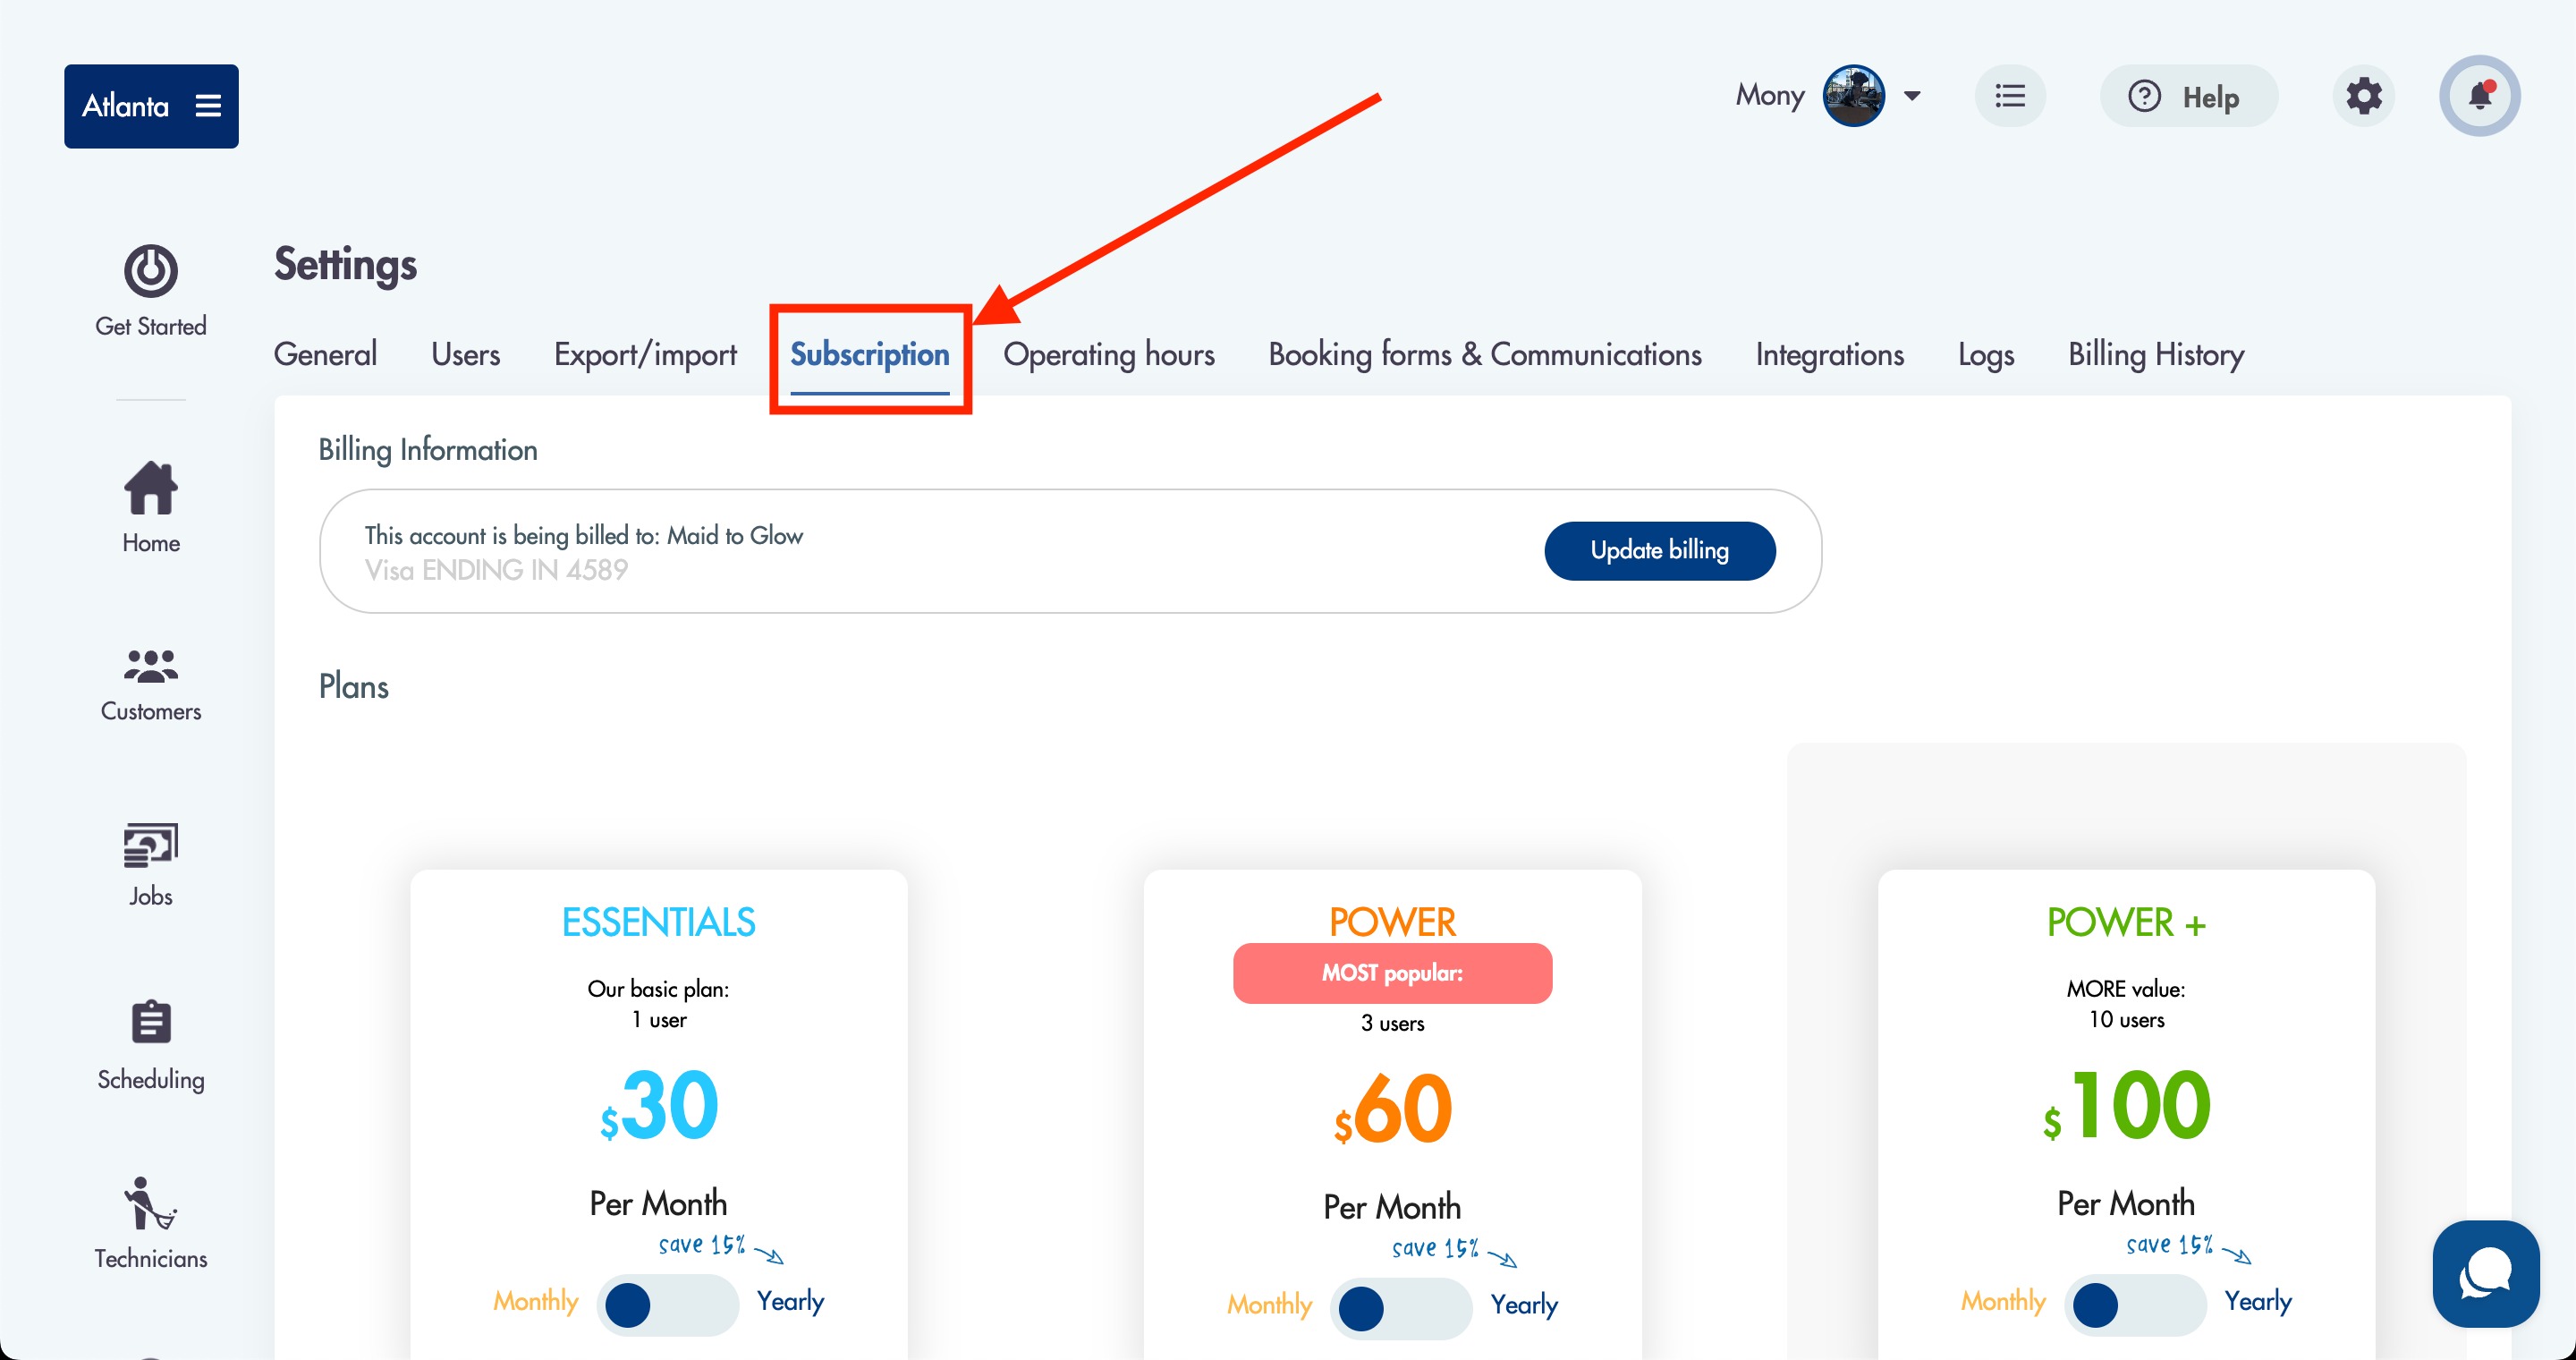Image resolution: width=2576 pixels, height=1360 pixels.
Task: Expand the Mony user dropdown arrow
Action: tap(1912, 96)
